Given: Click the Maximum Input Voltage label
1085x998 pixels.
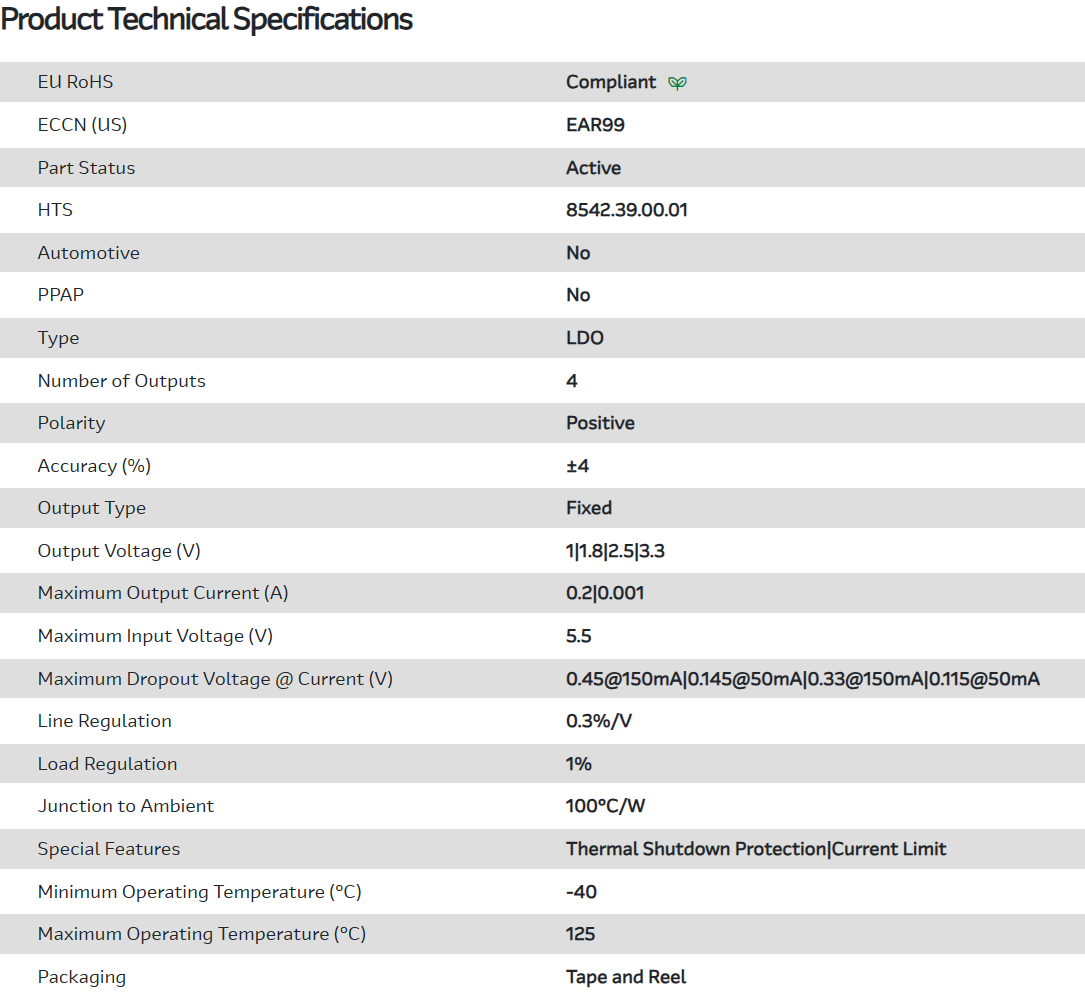Looking at the screenshot, I should (155, 636).
